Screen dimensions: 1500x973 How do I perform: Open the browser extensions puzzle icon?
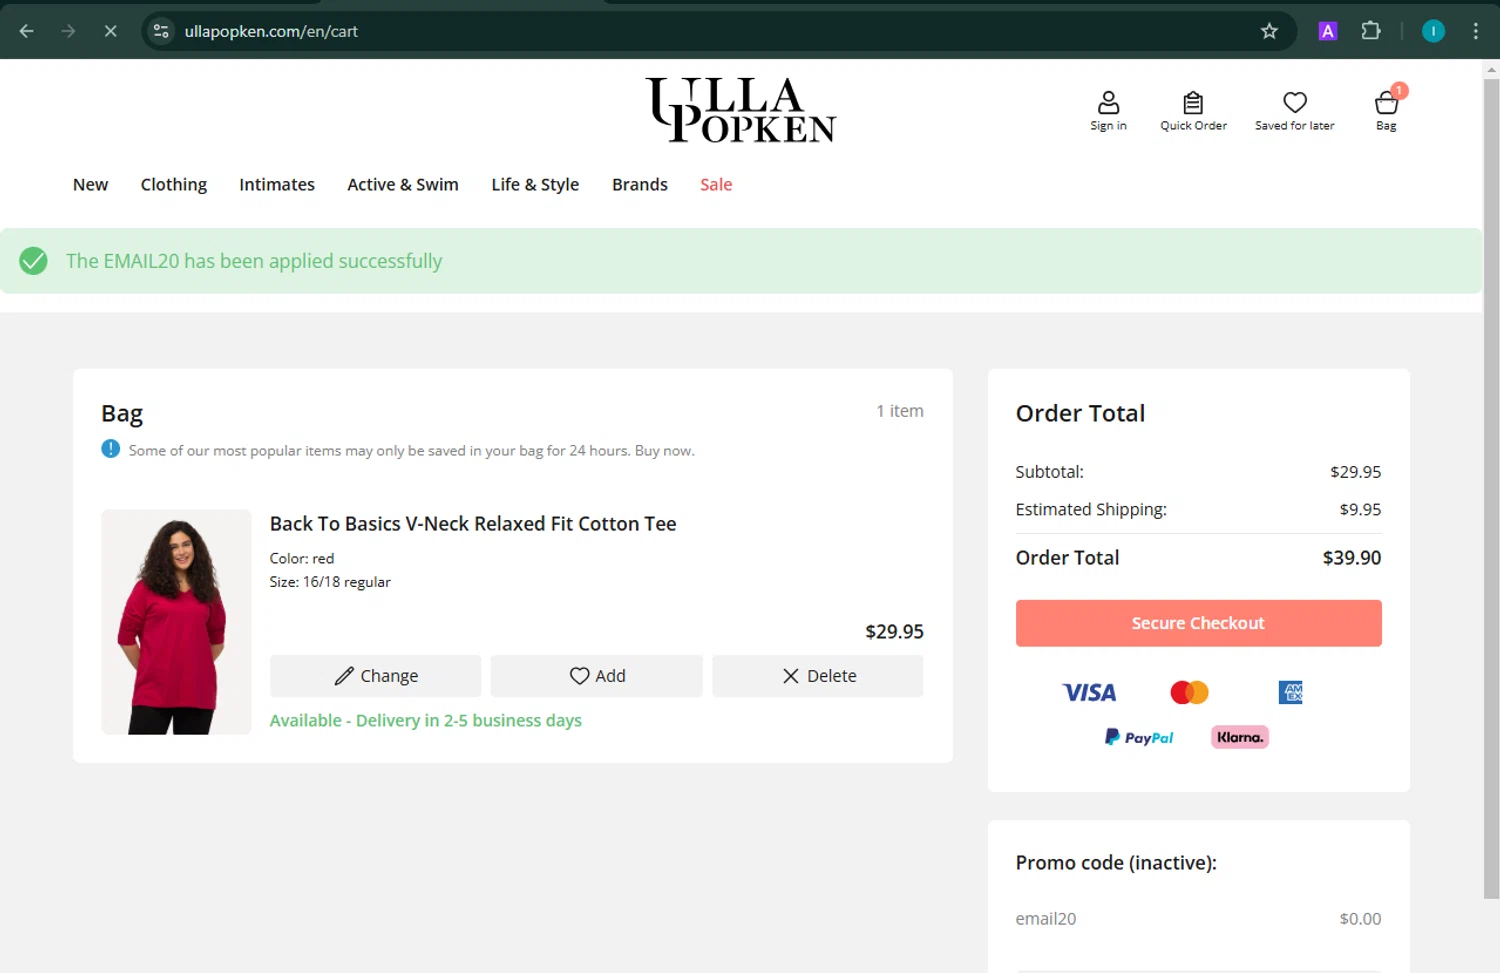click(x=1371, y=31)
